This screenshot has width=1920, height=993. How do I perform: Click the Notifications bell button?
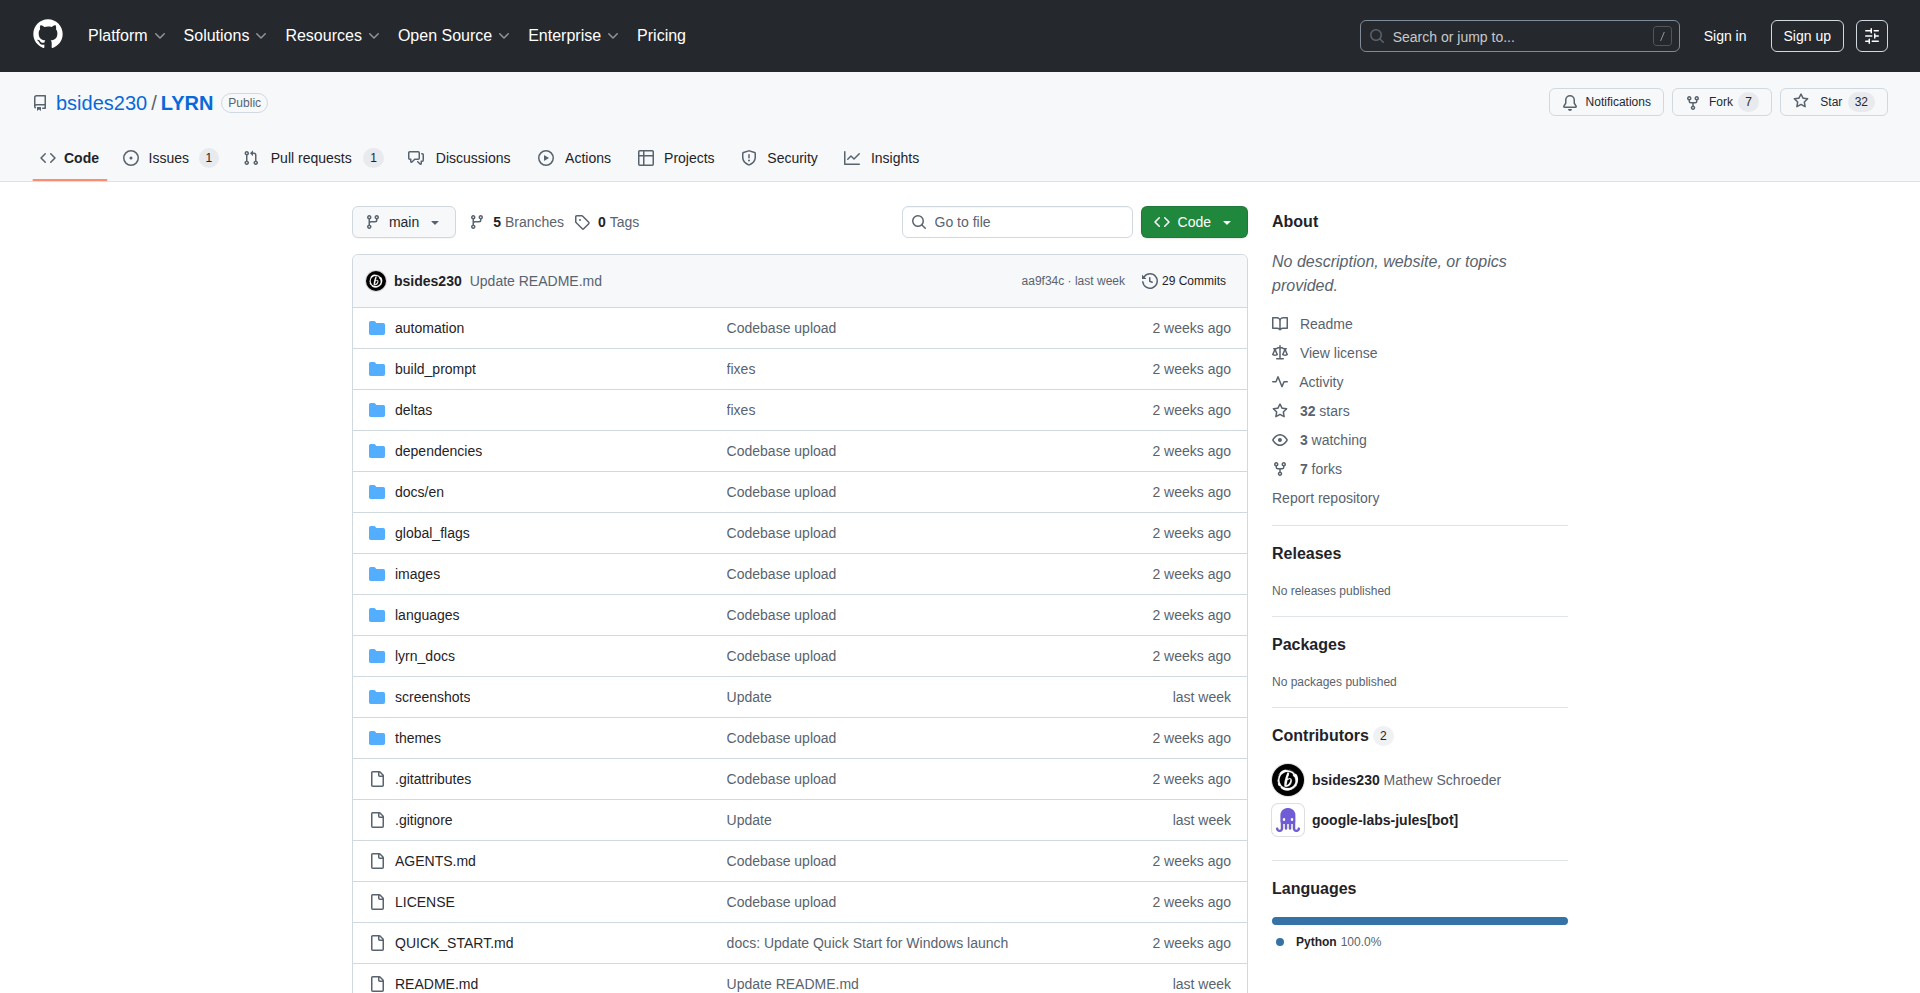1606,102
